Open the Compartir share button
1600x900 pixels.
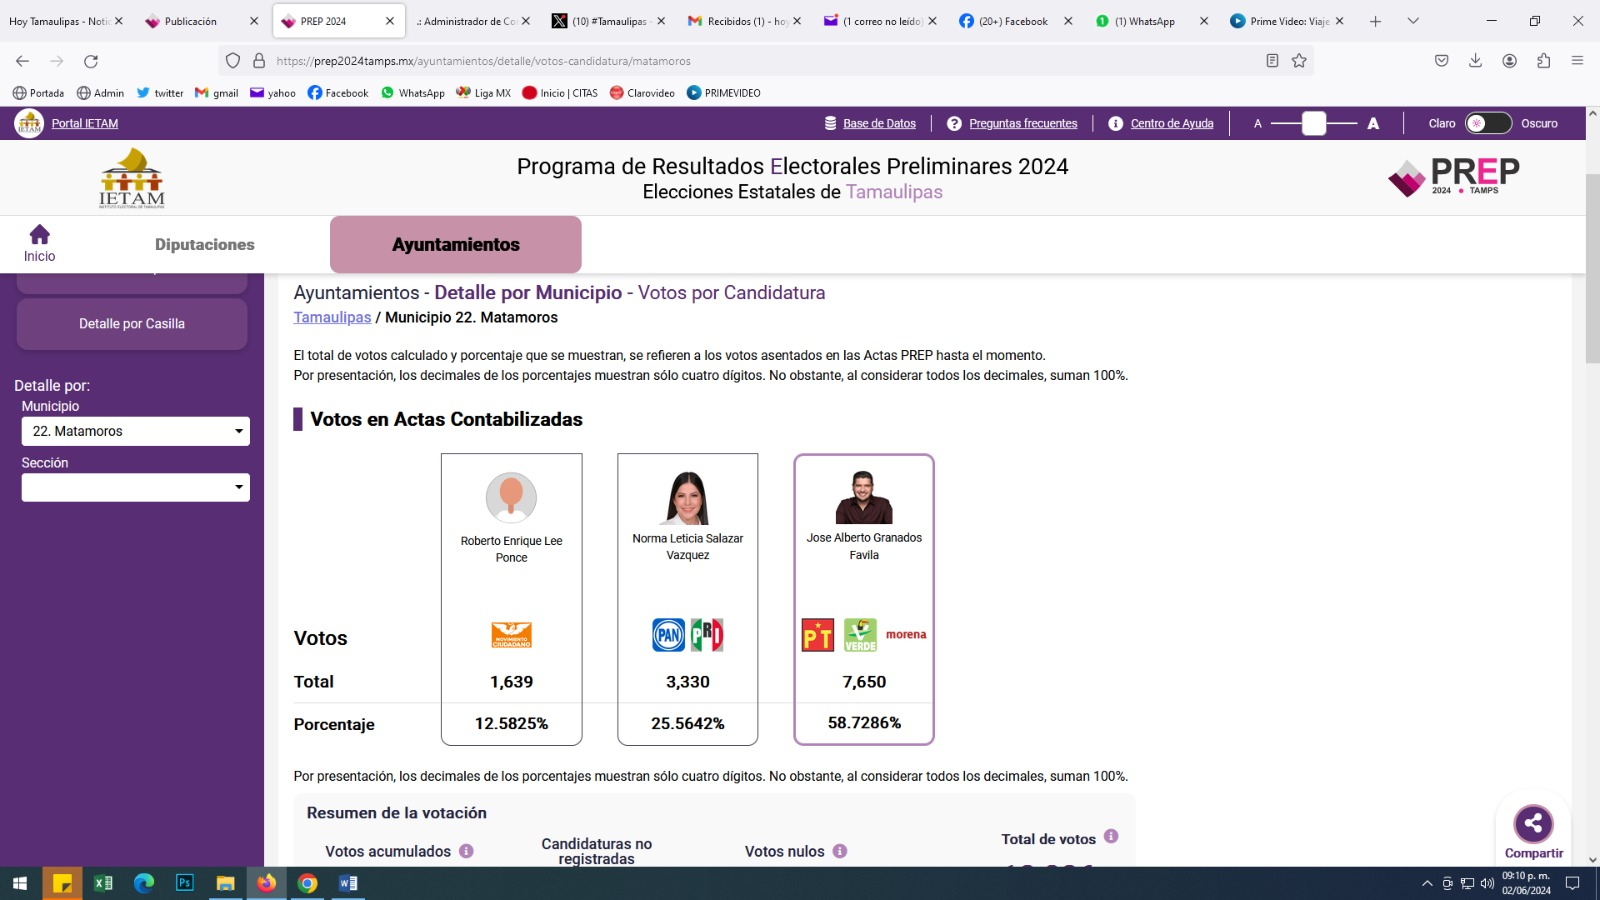click(1533, 825)
